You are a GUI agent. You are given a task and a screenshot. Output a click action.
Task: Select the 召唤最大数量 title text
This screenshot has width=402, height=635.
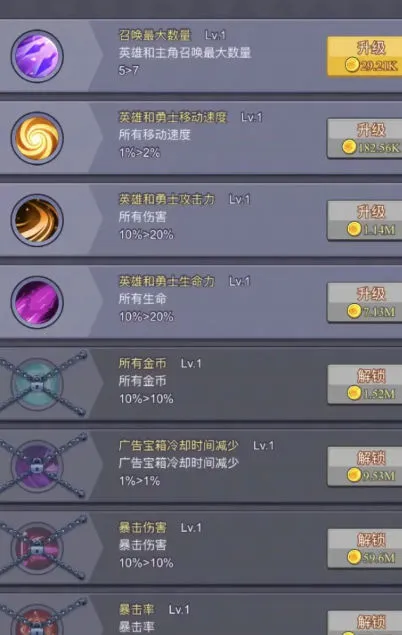pyautogui.click(x=154, y=35)
